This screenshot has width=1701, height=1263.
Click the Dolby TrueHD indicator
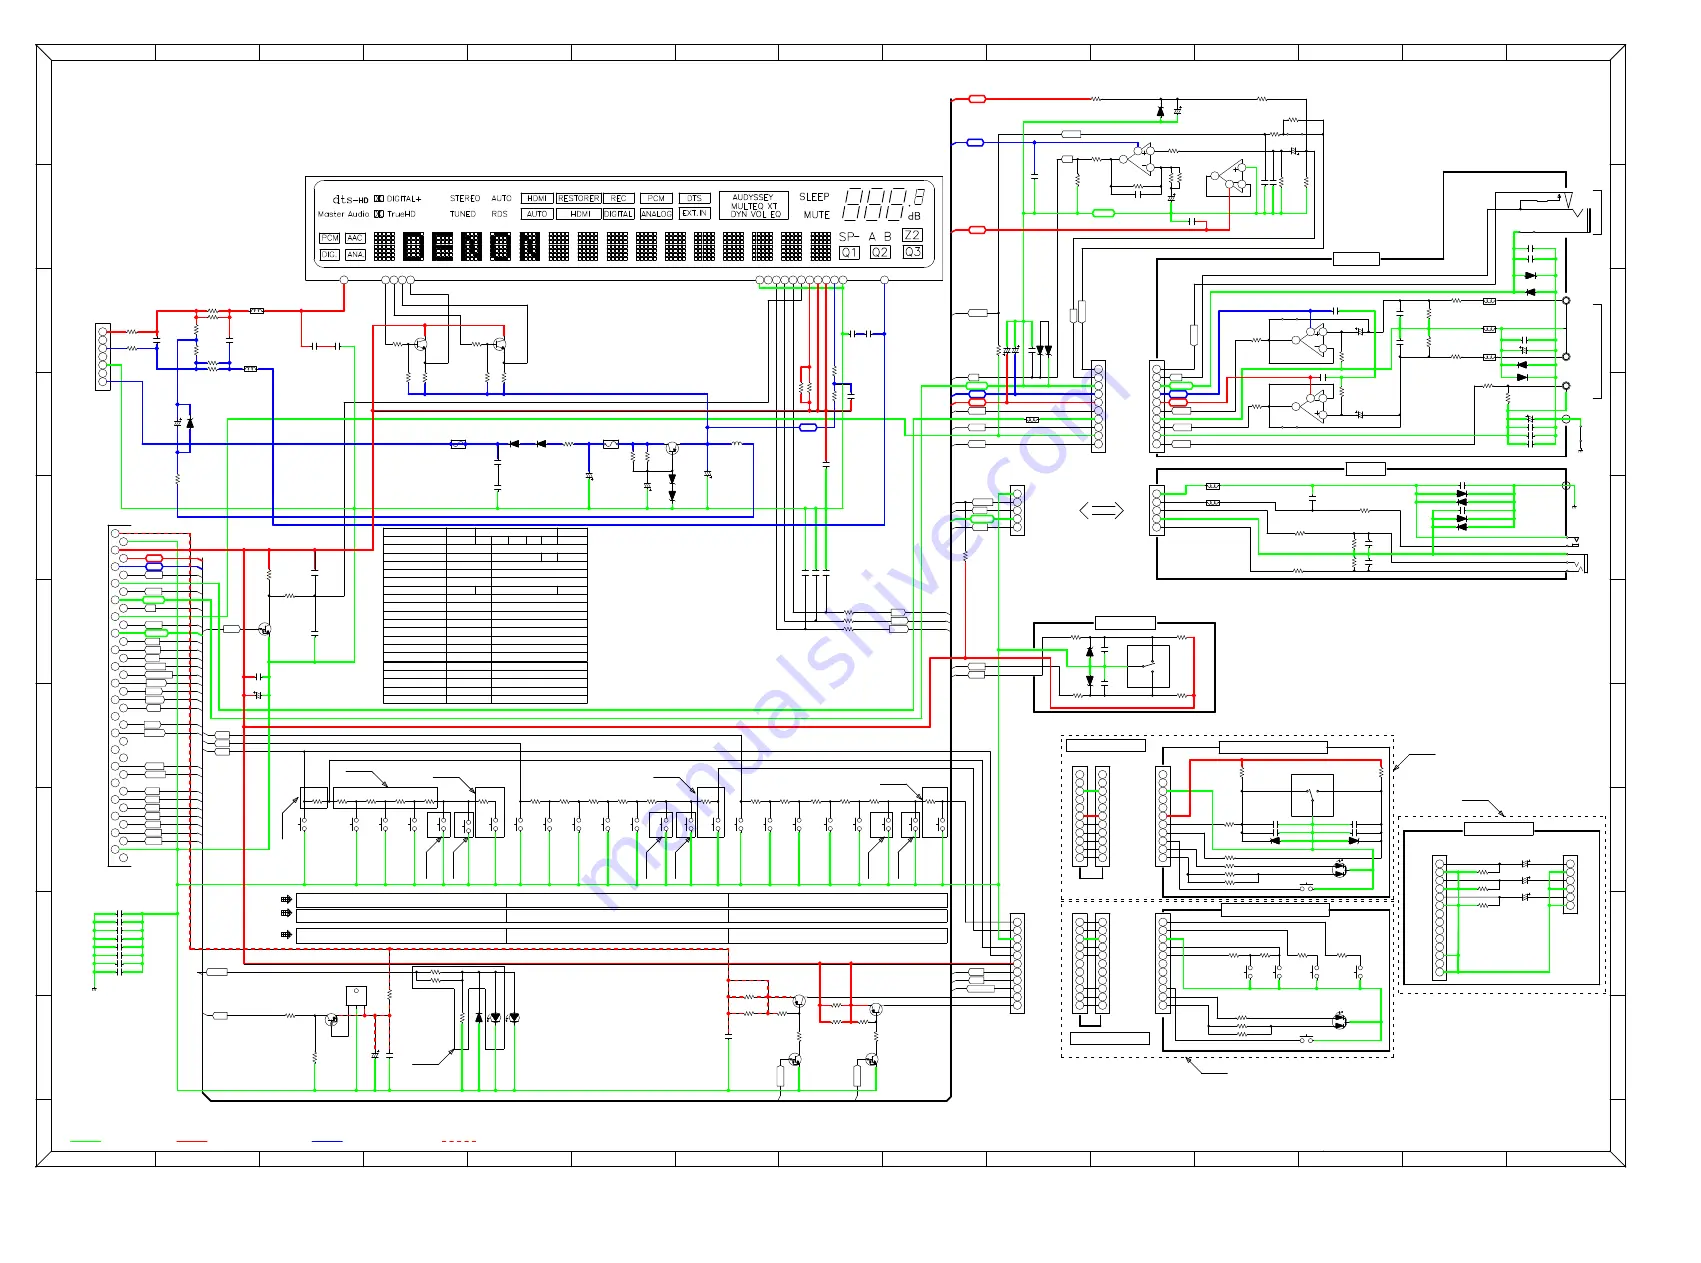click(395, 214)
